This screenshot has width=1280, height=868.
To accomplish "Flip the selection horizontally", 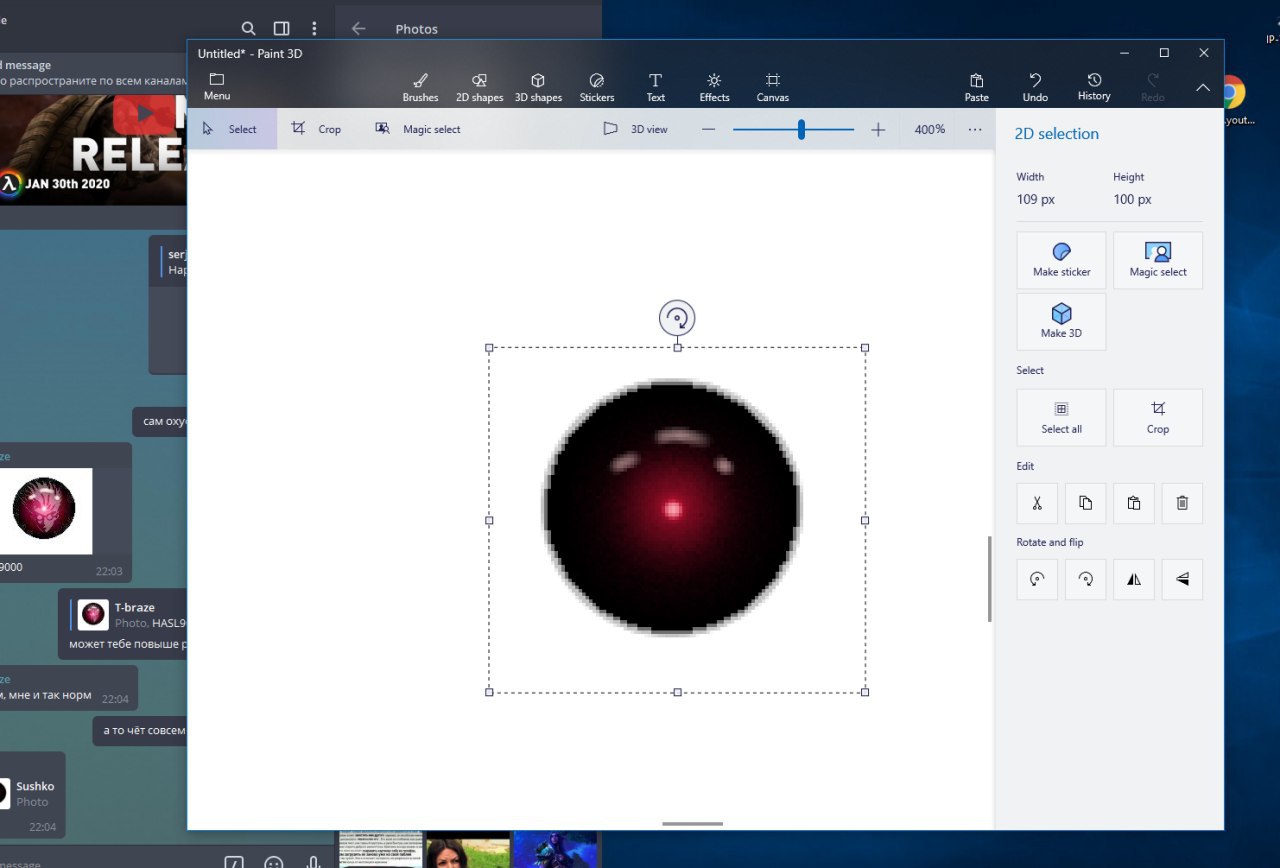I will tap(1134, 579).
